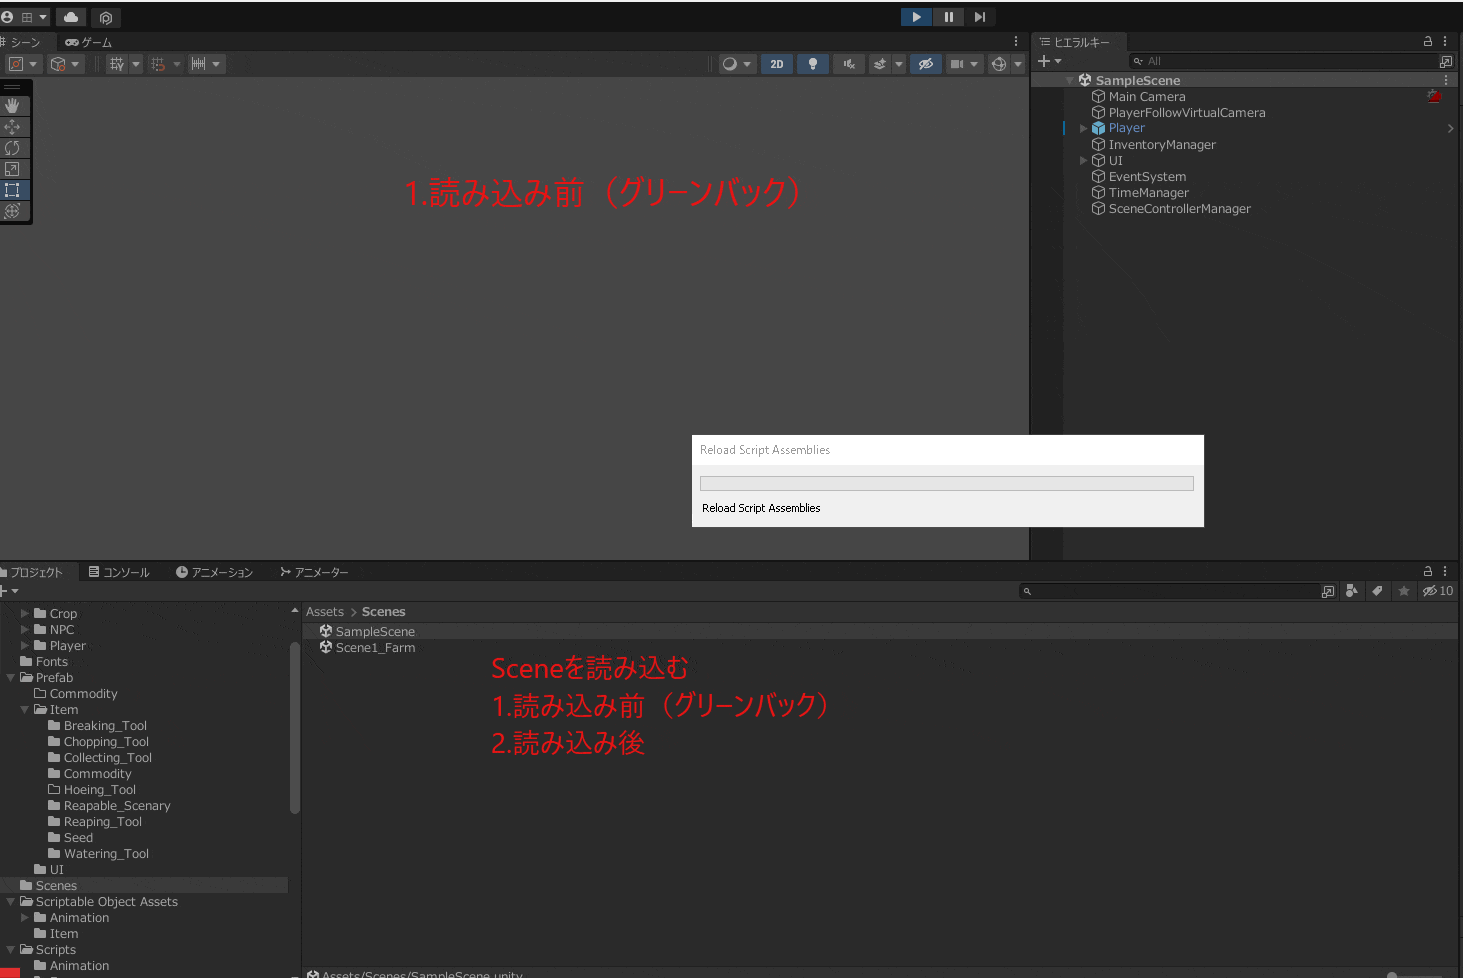Switch to the ゲーム tab
Viewport: 1463px width, 978px height.
(x=89, y=42)
